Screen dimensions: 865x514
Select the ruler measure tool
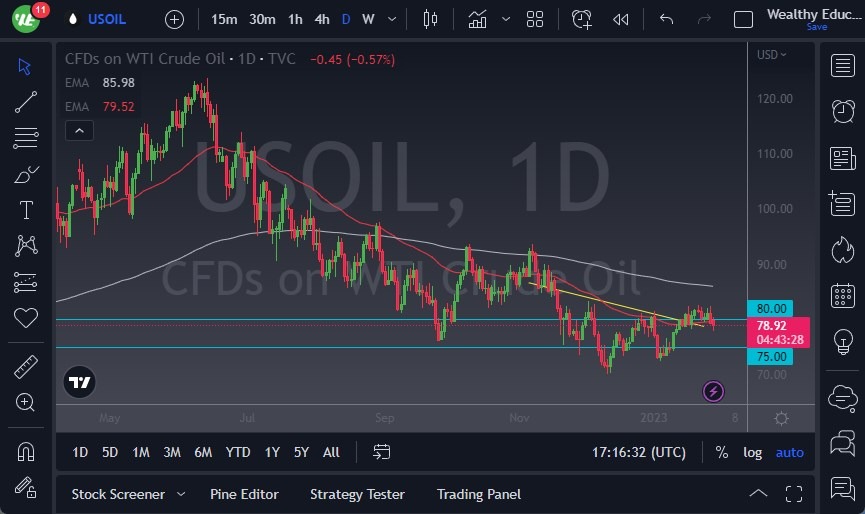(26, 368)
